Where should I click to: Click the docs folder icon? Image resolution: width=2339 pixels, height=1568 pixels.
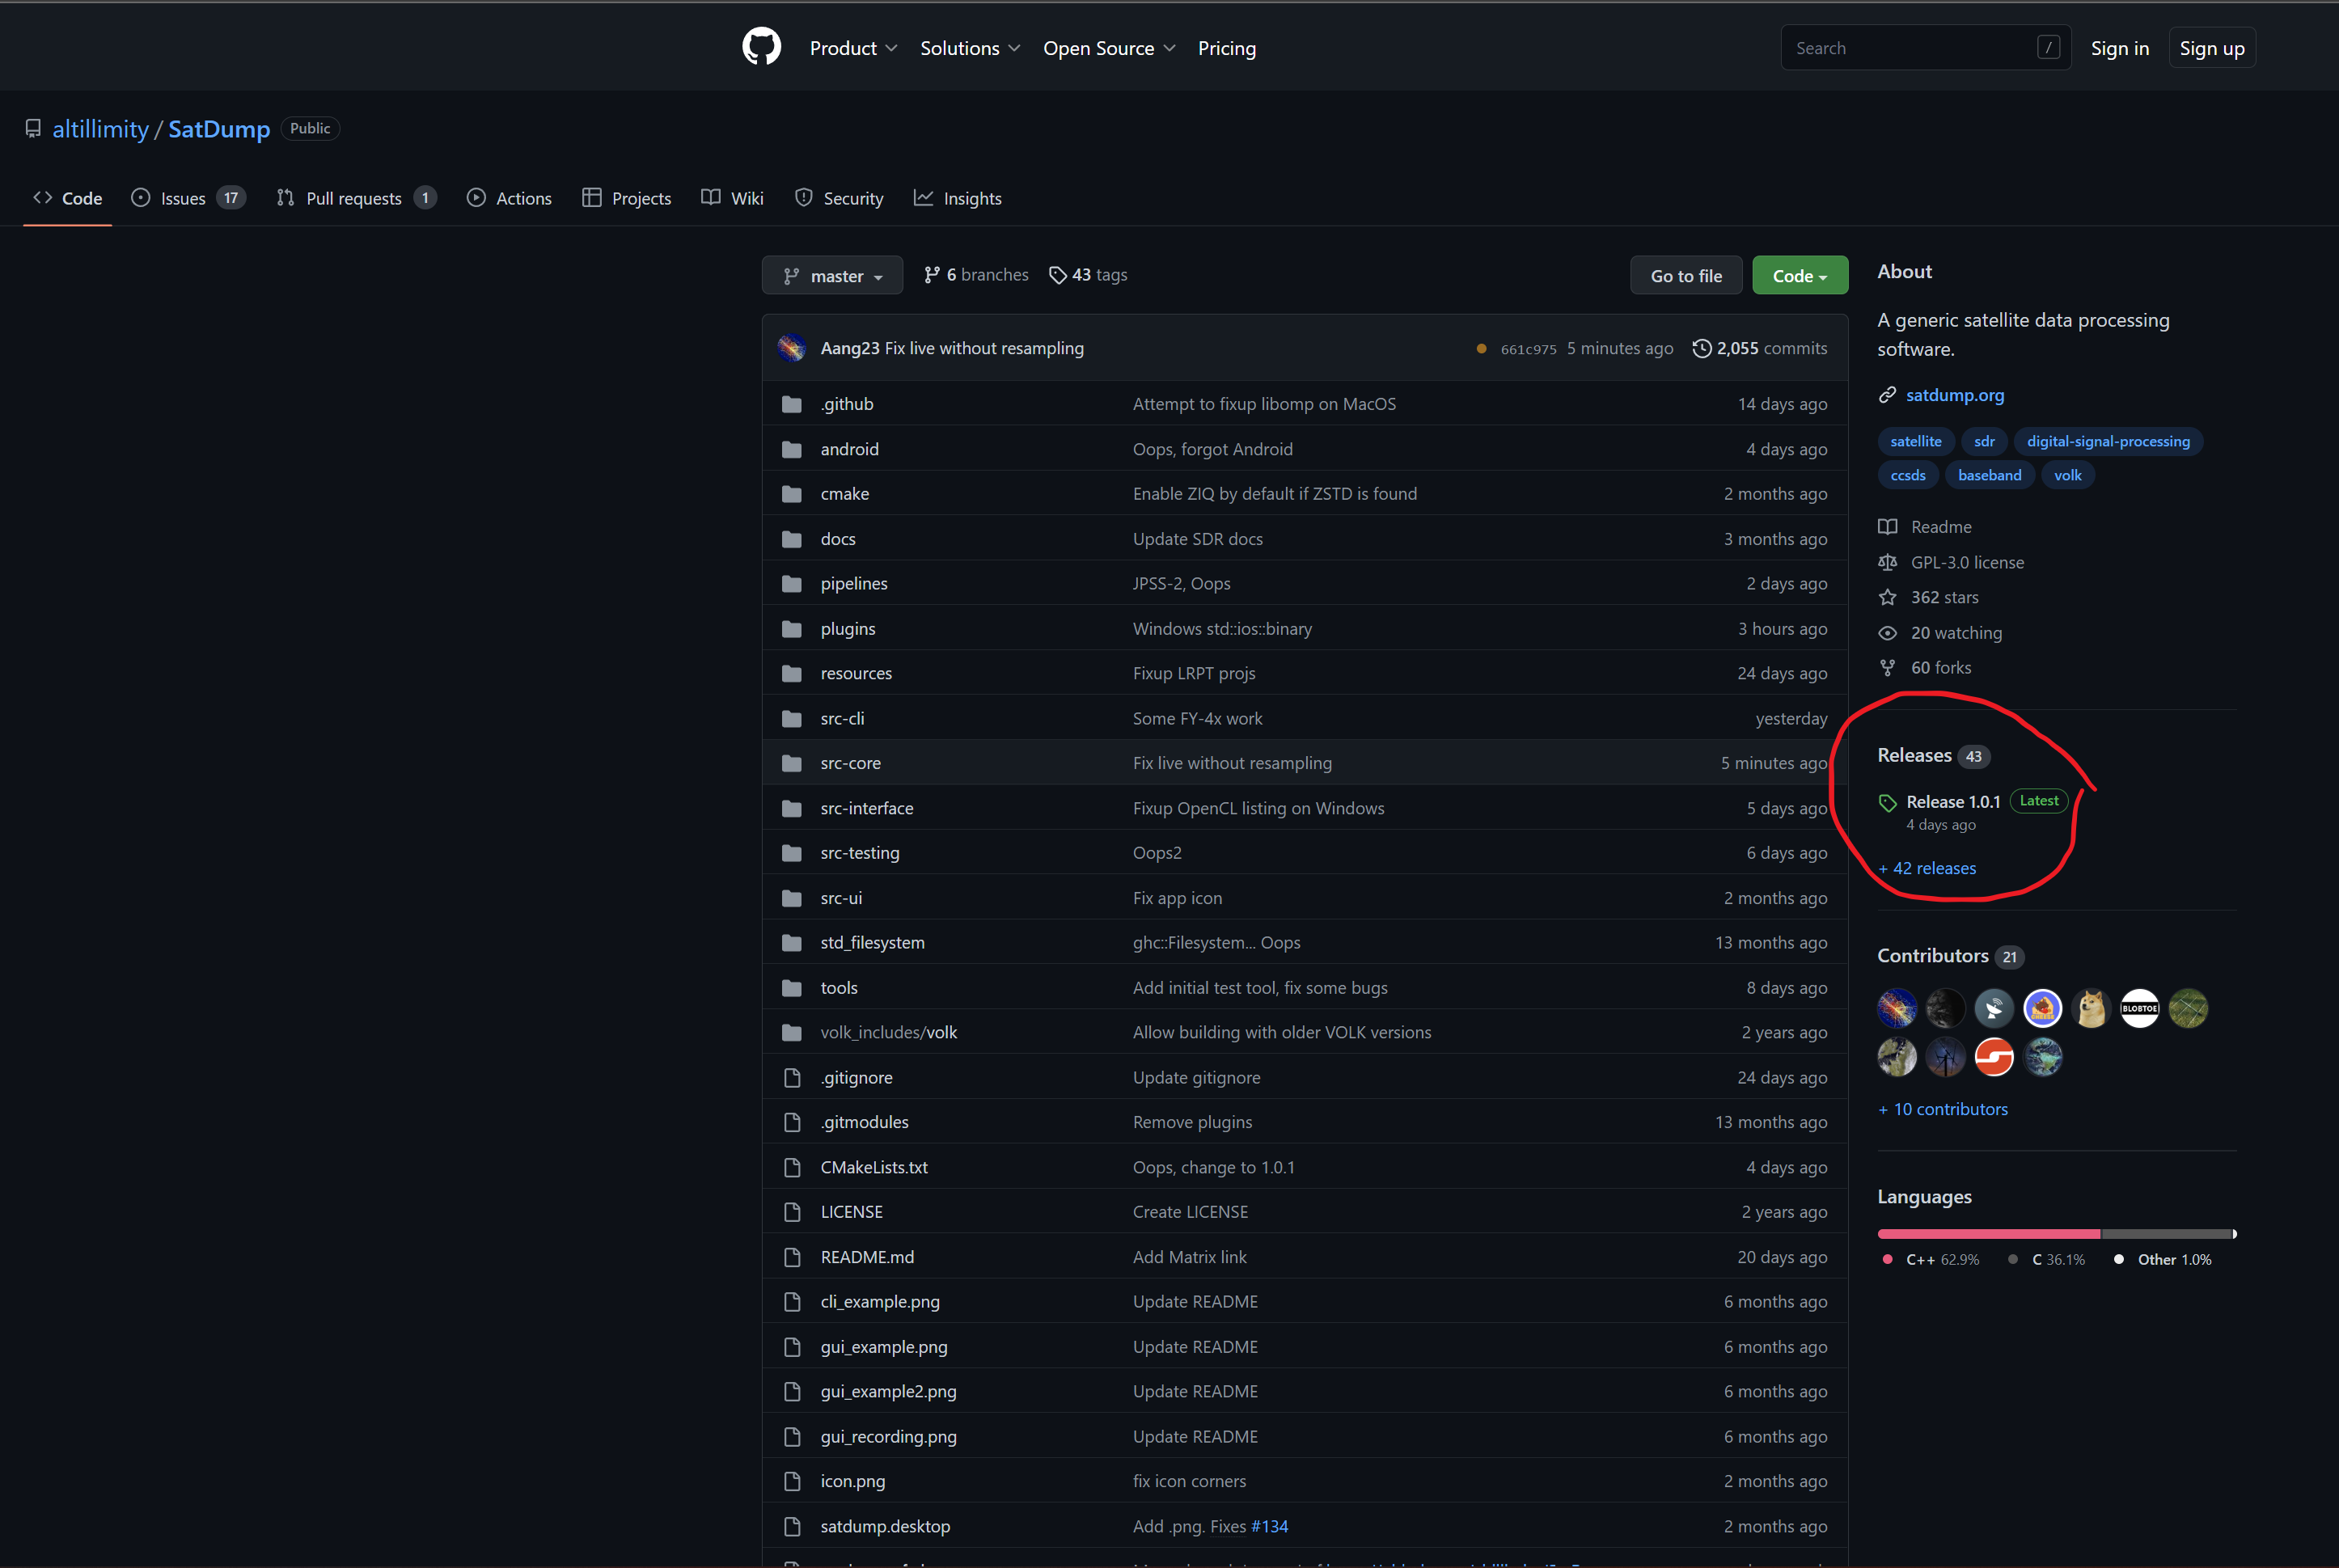(791, 539)
